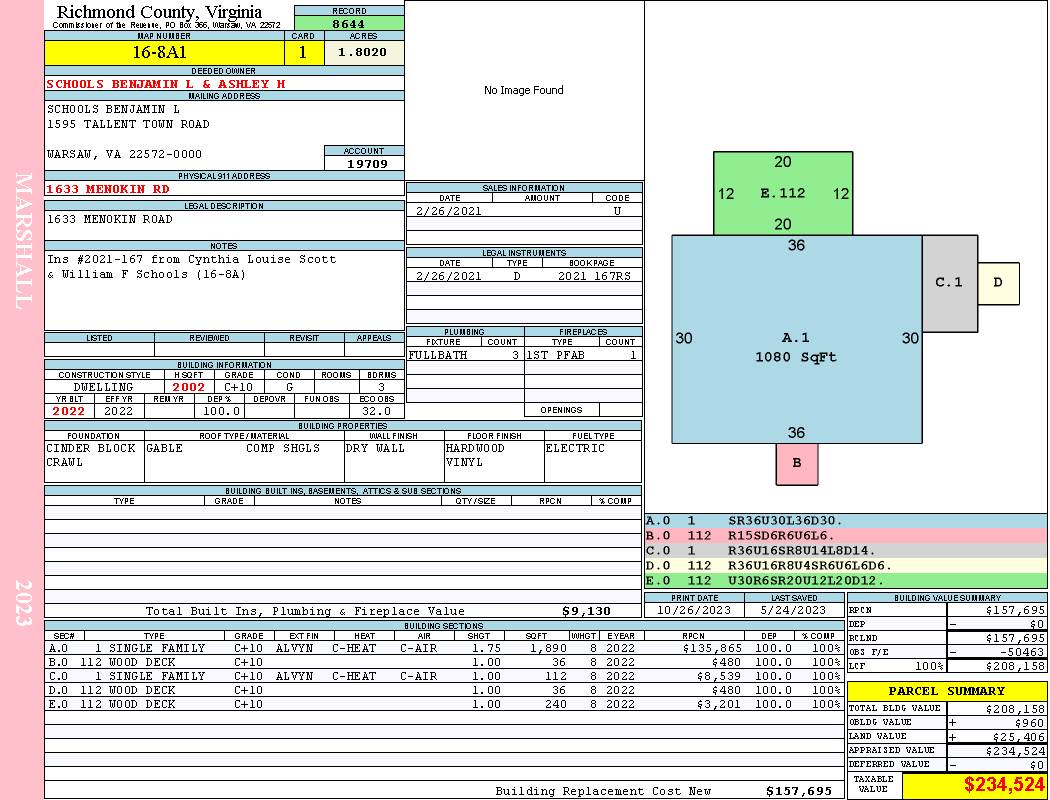This screenshot has width=1050, height=800.
Task: Click the vertical MARSHALL district label
Action: [x=23, y=241]
